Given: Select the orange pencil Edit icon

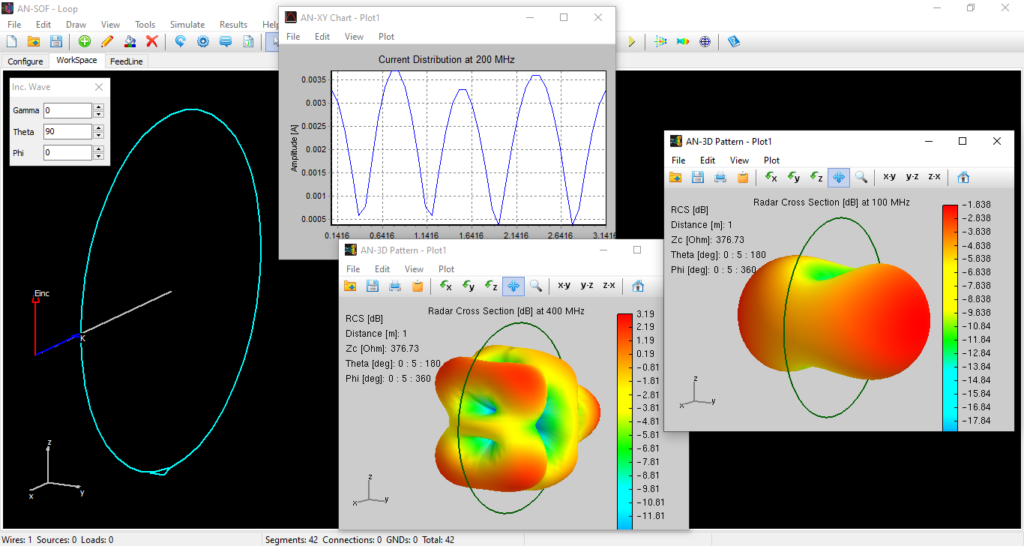Looking at the screenshot, I should click(107, 42).
